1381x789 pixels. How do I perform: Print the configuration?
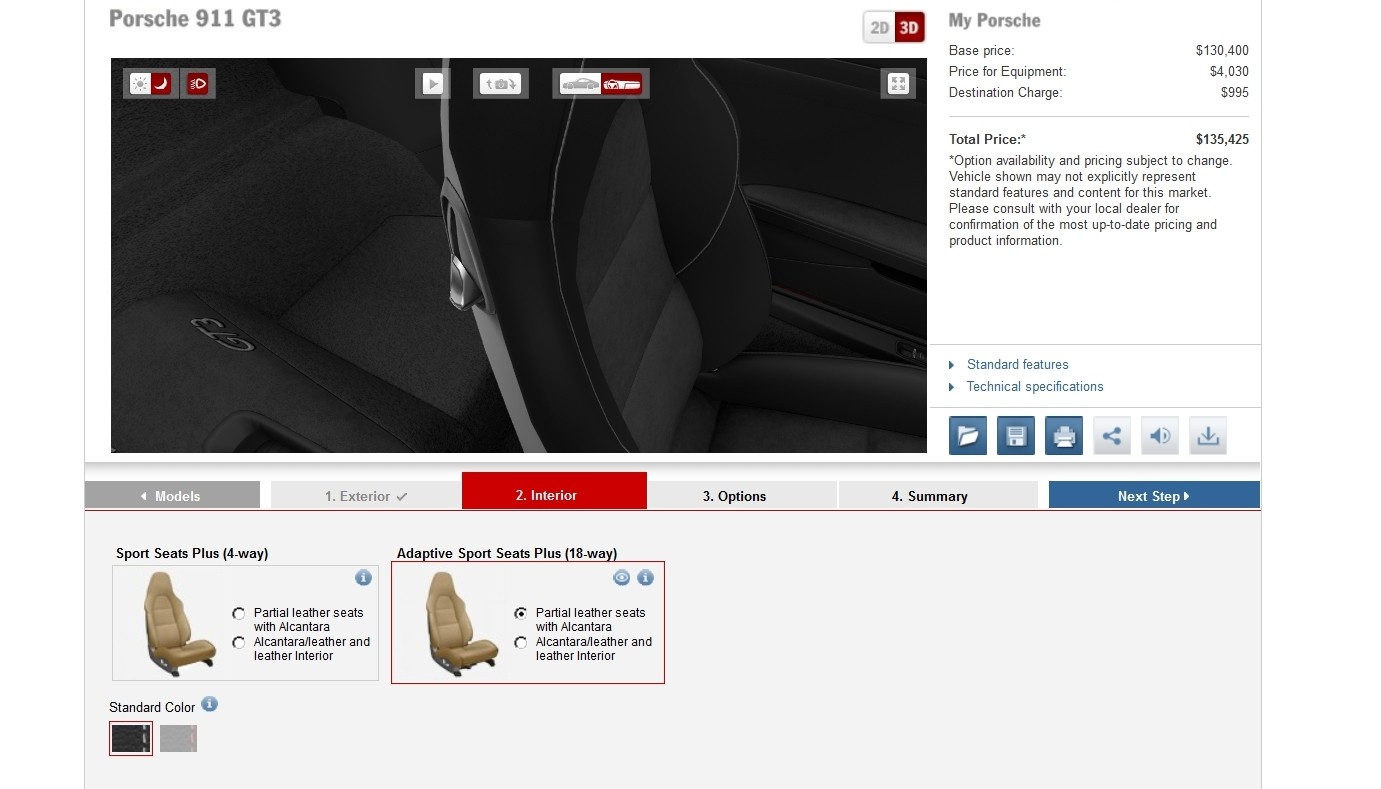(x=1064, y=436)
